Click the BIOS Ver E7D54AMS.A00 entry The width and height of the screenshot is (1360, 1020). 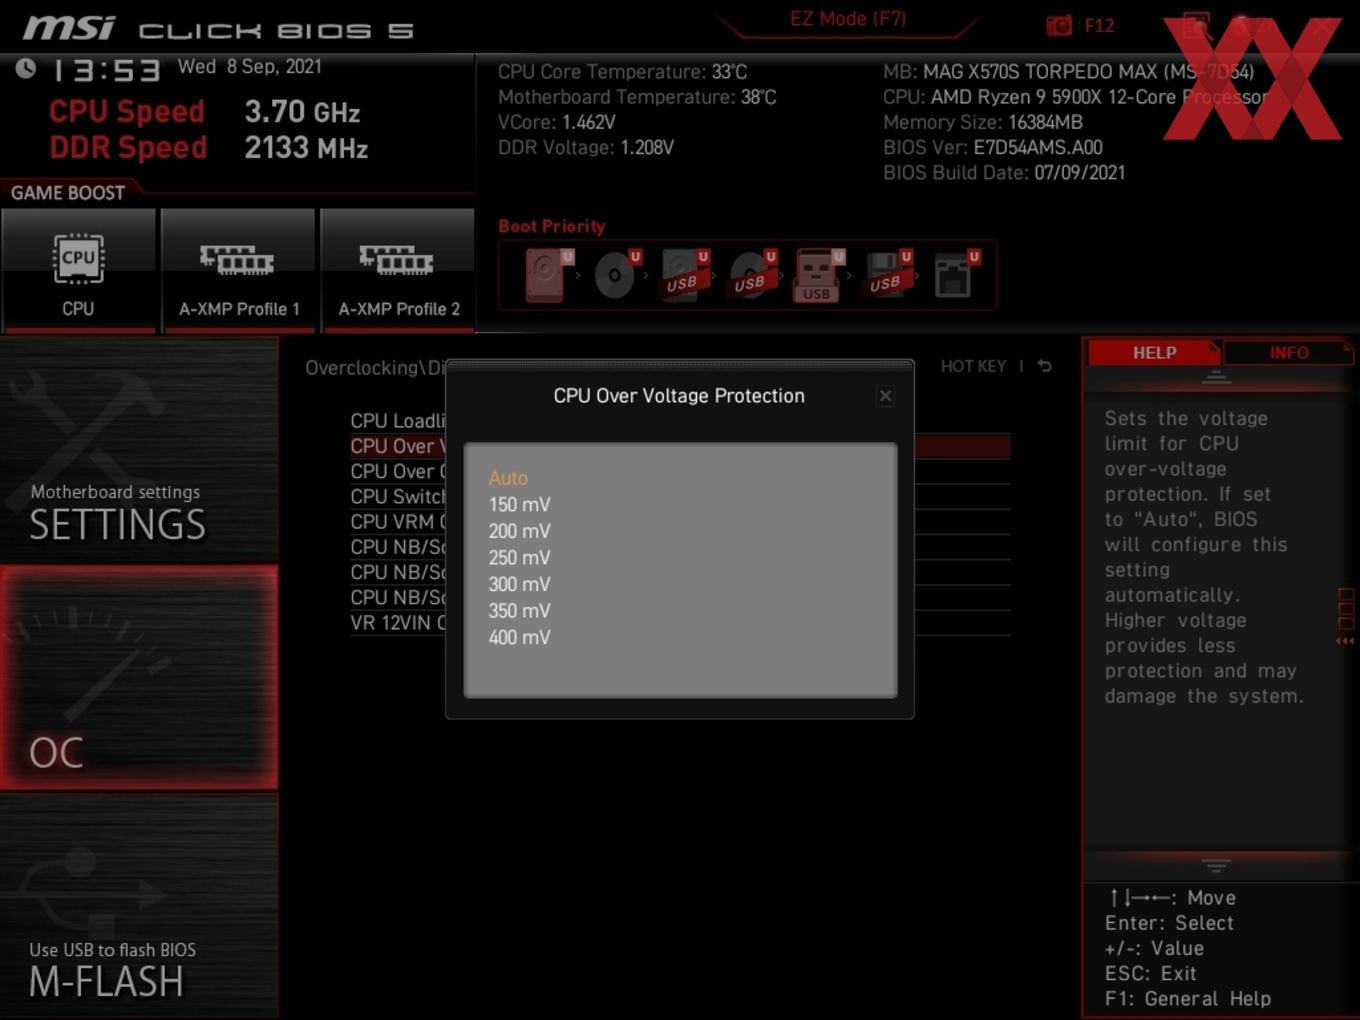point(993,147)
